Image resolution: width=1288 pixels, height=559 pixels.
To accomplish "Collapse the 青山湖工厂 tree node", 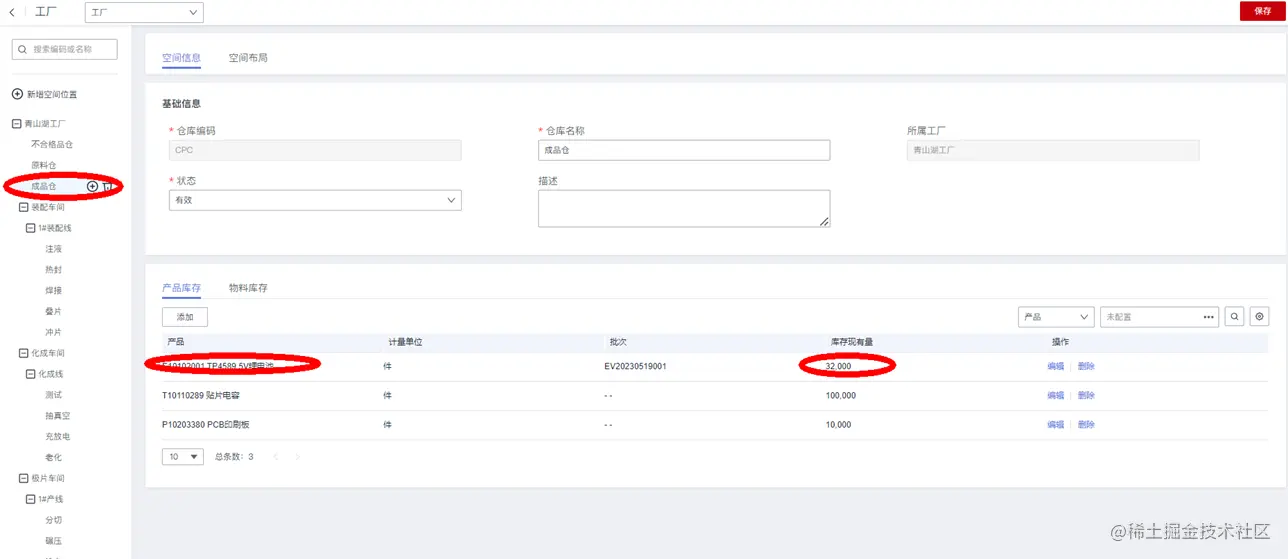I will pyautogui.click(x=16, y=123).
